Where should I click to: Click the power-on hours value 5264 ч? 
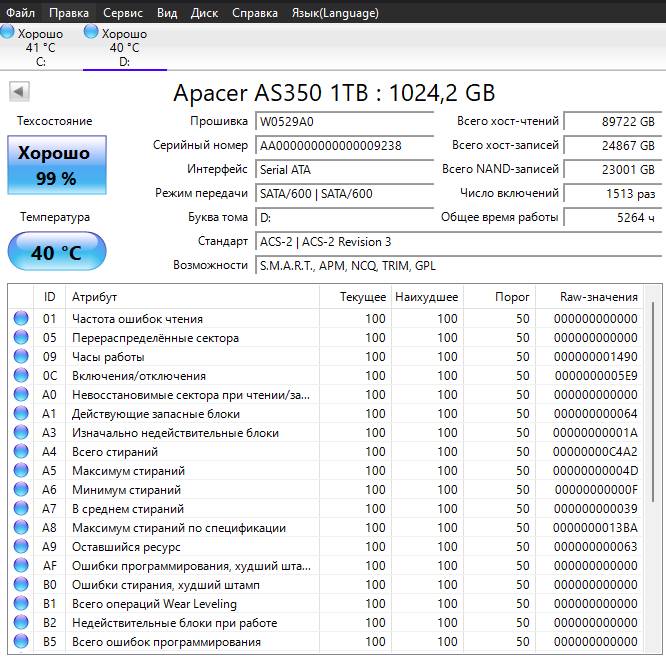coord(612,218)
